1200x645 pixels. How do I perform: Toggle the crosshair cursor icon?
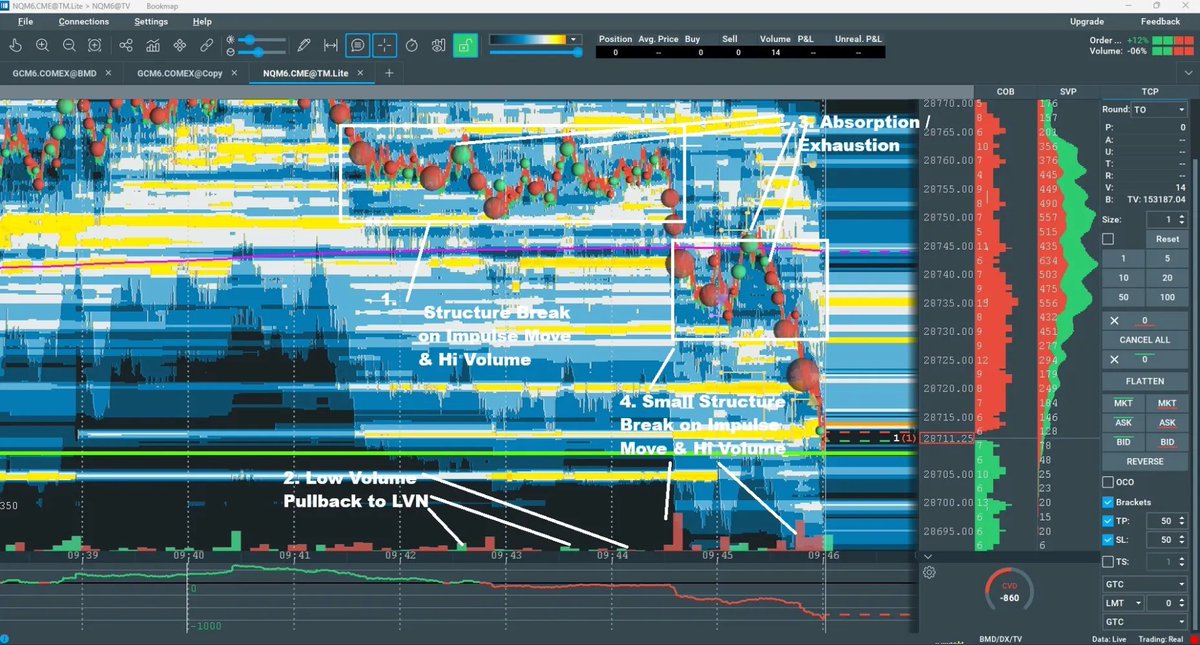click(x=385, y=45)
